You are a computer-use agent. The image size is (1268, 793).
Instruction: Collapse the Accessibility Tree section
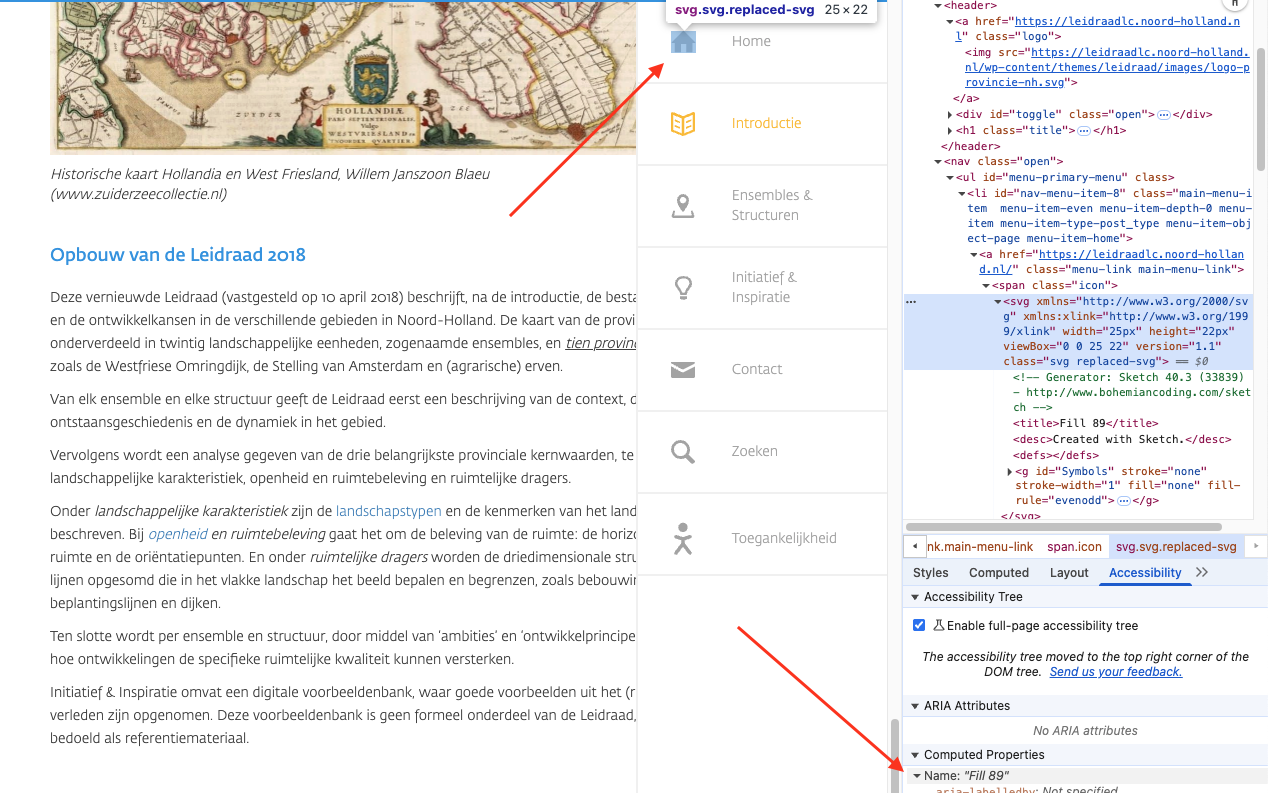coord(914,597)
